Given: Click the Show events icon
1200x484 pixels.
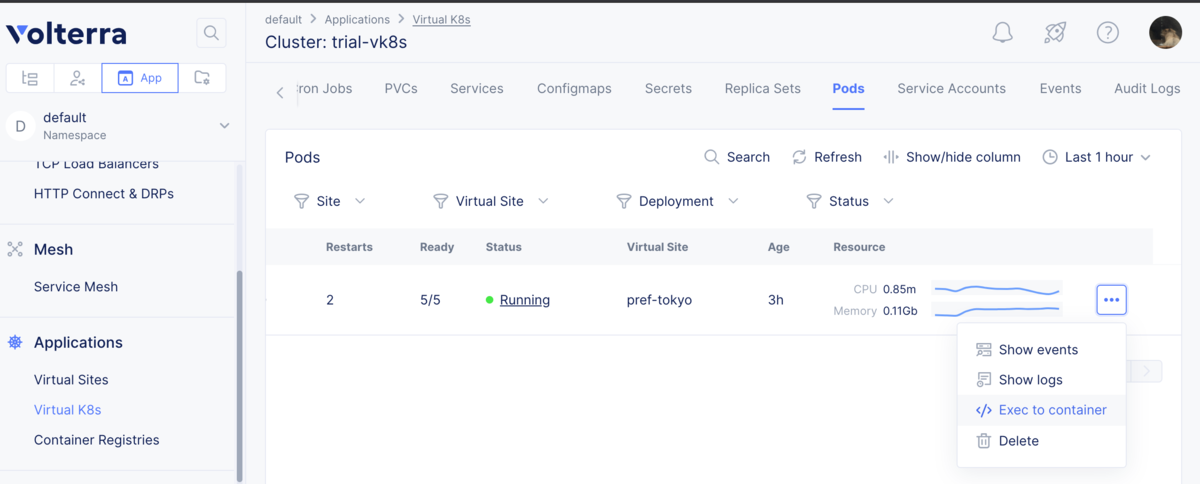Looking at the screenshot, I should (984, 350).
